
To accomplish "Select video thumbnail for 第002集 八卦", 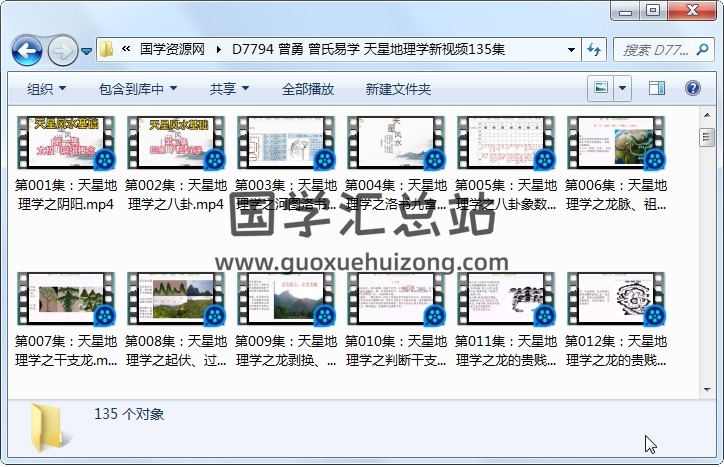I will click(176, 142).
